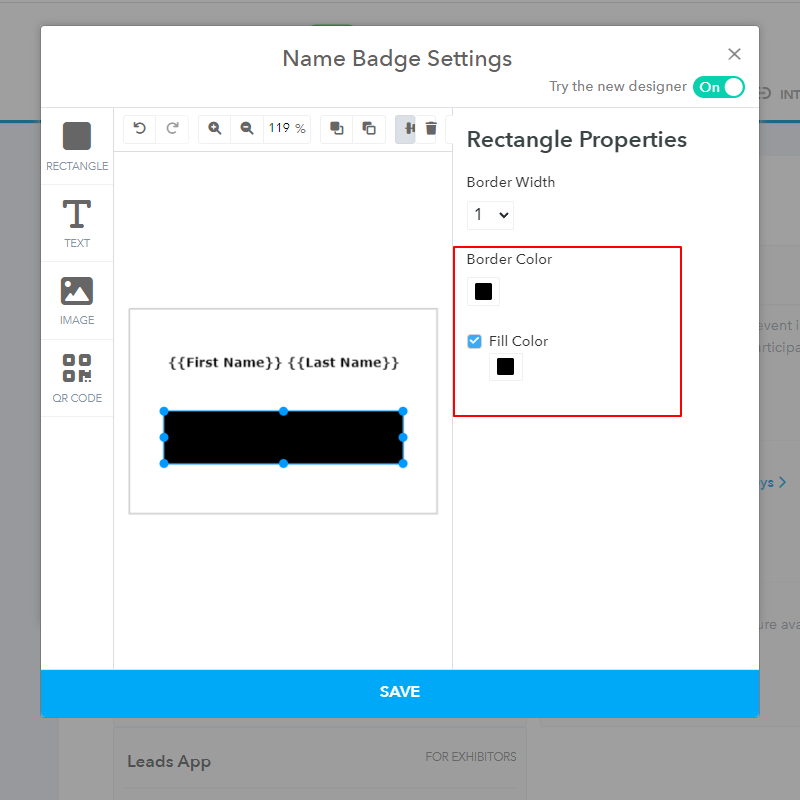This screenshot has width=800, height=800.
Task: Select the black rectangle on the badge
Action: (283, 437)
